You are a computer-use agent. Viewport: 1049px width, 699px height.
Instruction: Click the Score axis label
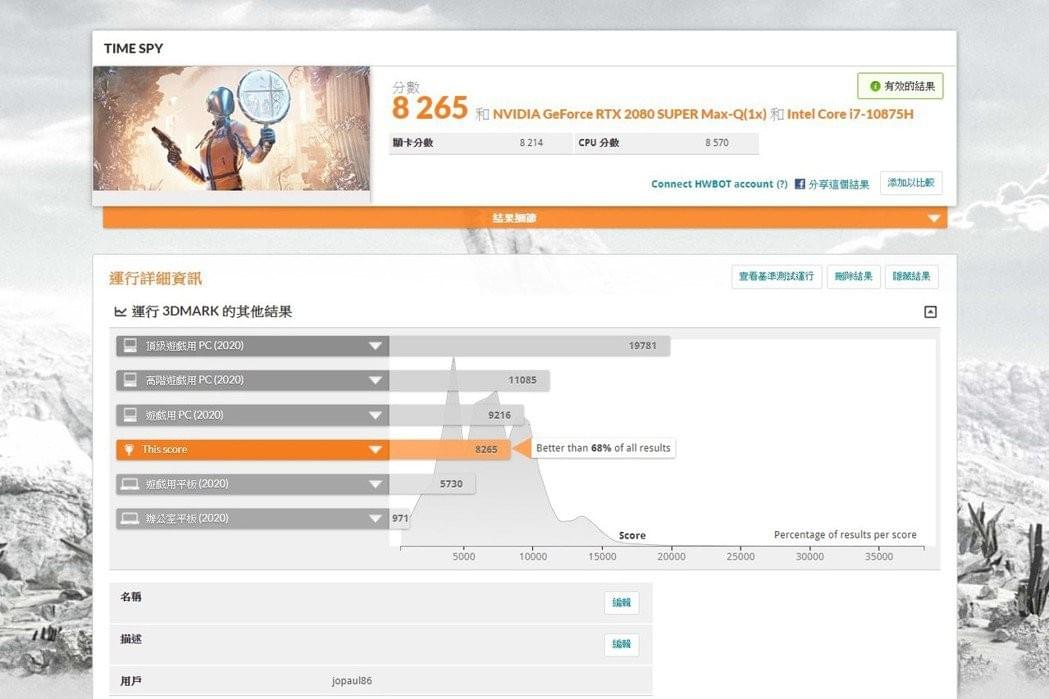coord(632,535)
